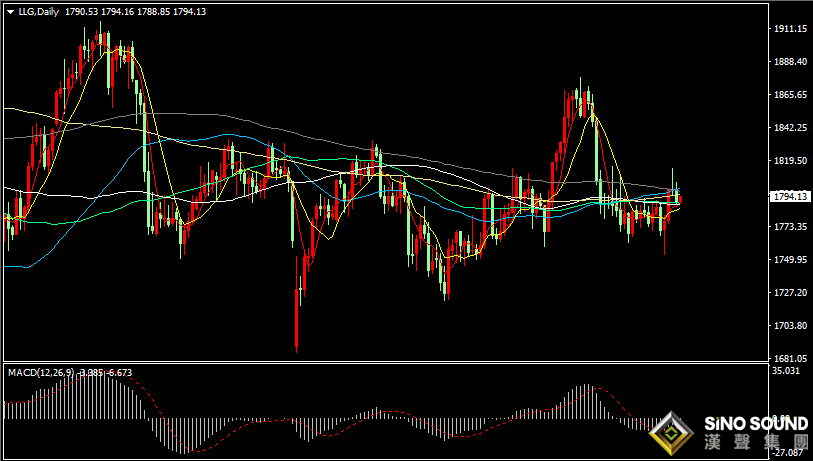Click the 1773.35 price axis label
This screenshot has height=461, width=813.
pos(790,227)
